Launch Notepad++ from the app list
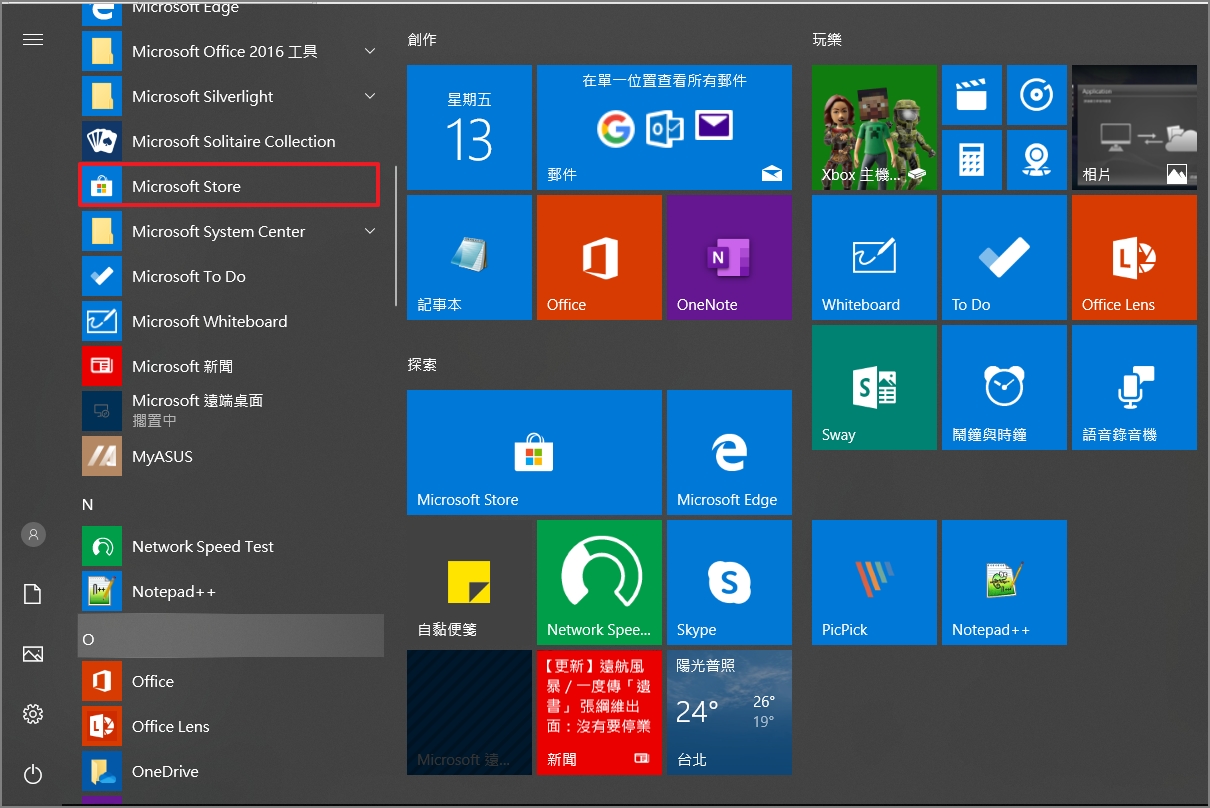1210x808 pixels. pyautogui.click(x=231, y=591)
